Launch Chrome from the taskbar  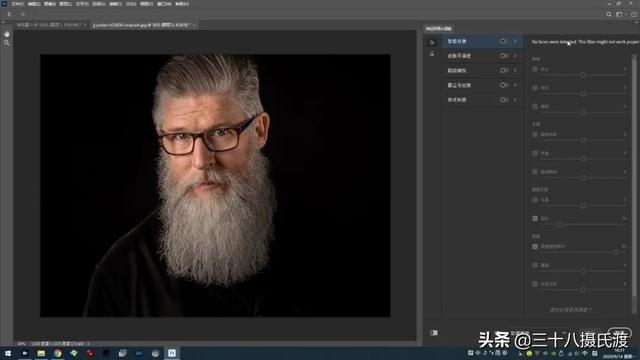(x=58, y=353)
